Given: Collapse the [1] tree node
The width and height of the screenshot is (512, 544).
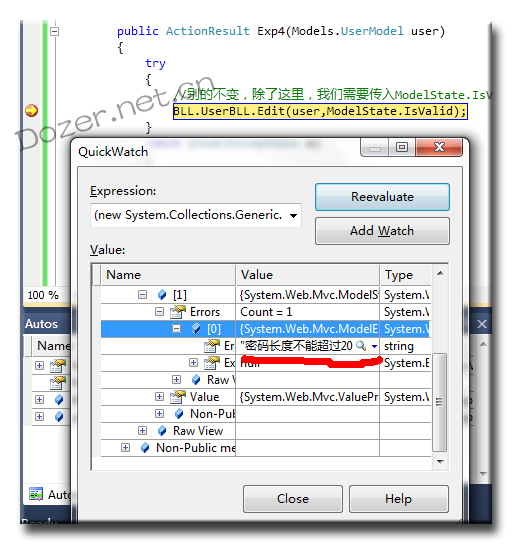Looking at the screenshot, I should click(x=142, y=295).
